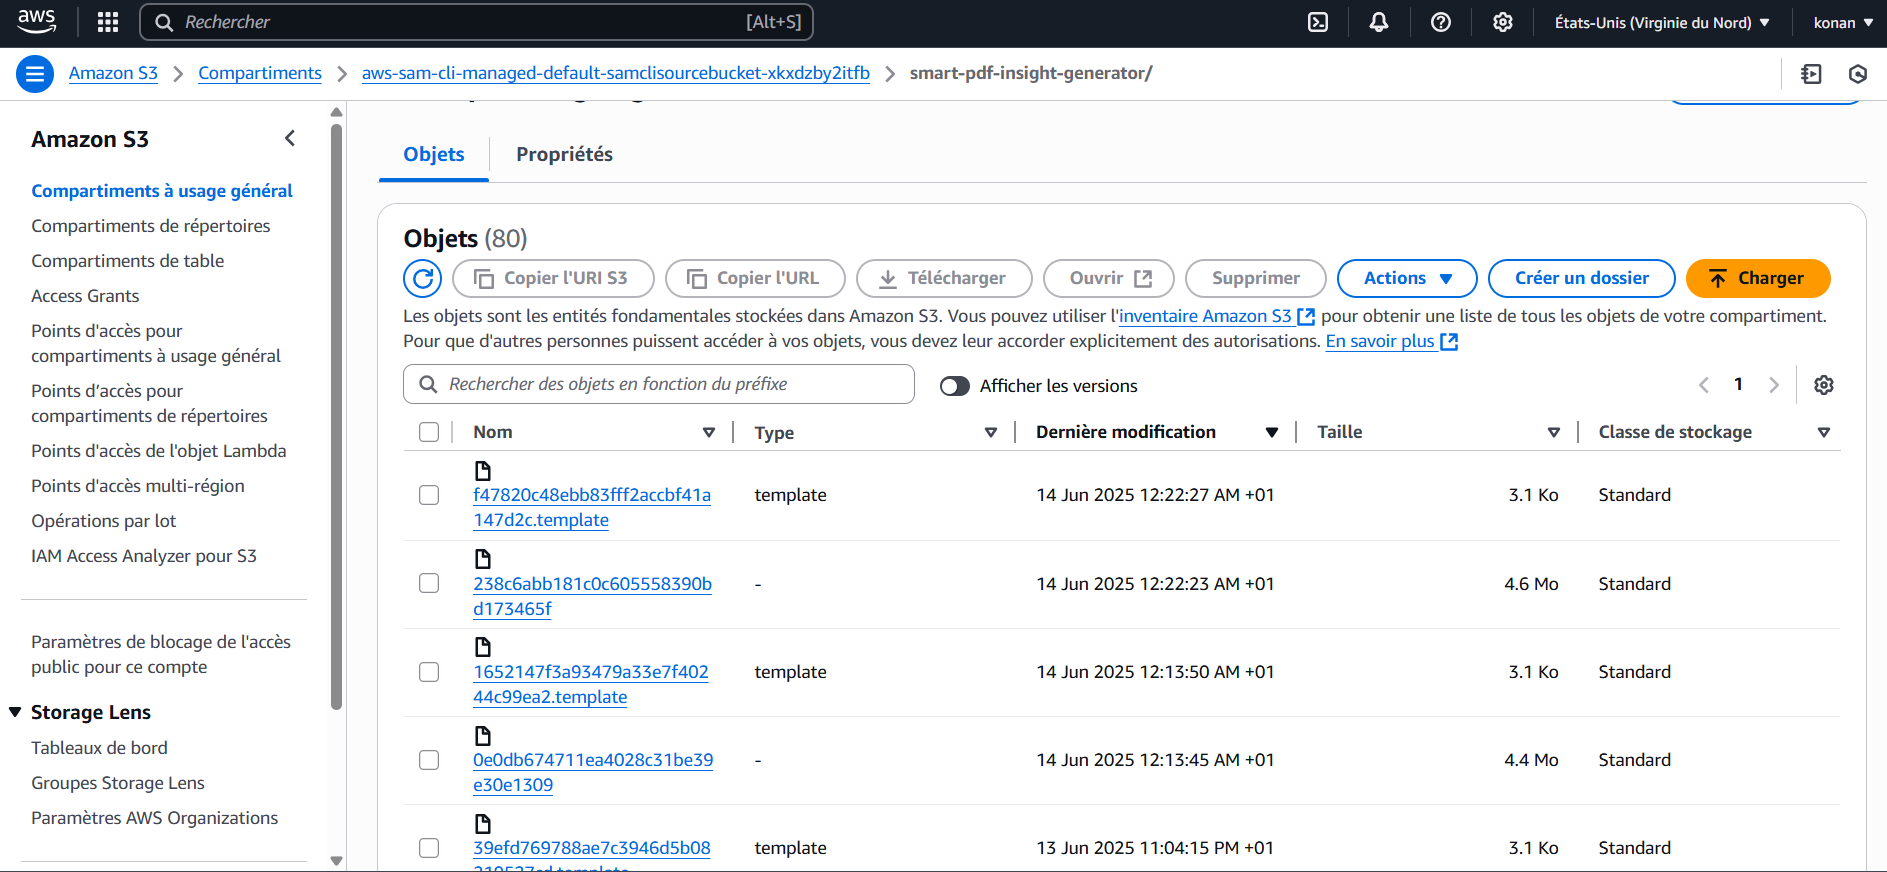This screenshot has width=1887, height=872.
Task: Click file icon above 0e0db674711ea4028c31be39
Action: coord(483,736)
